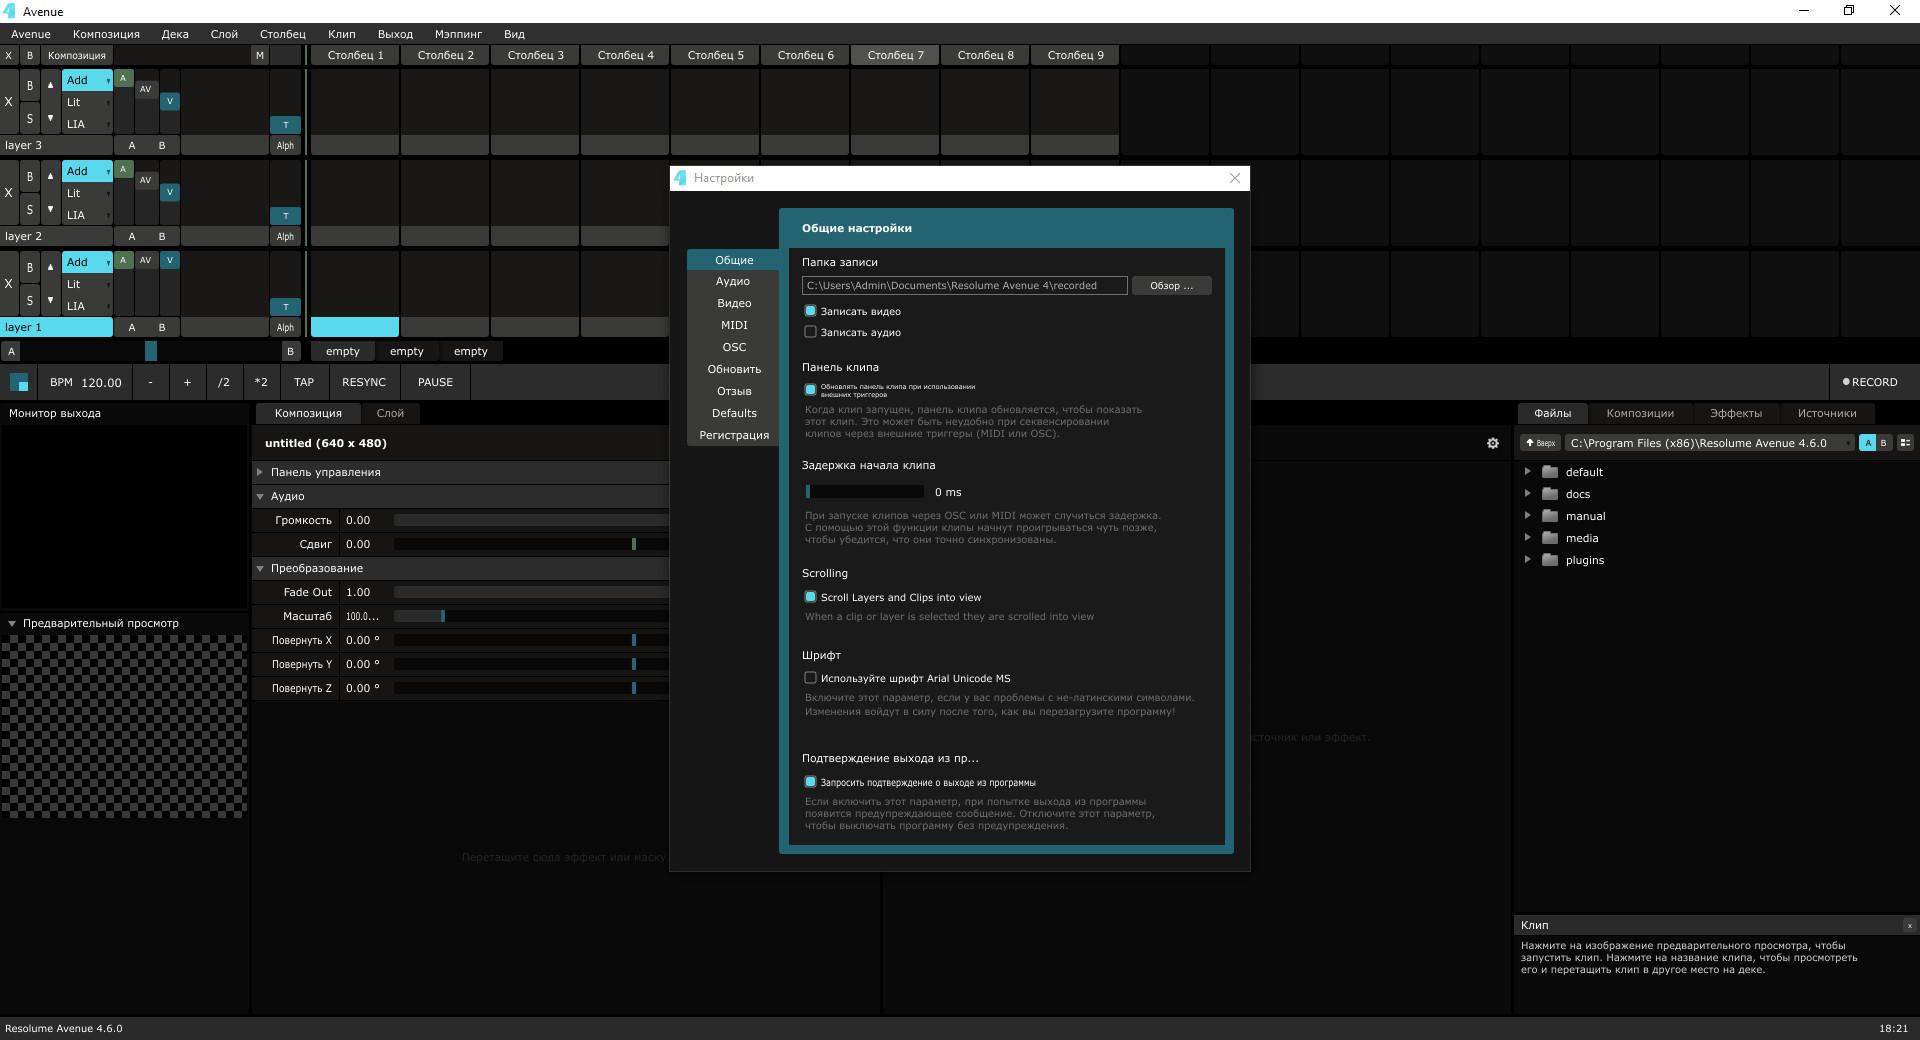Image resolution: width=1920 pixels, height=1040 pixels.
Task: Click the Вверх up-arrow button in file browser
Action: coord(1540,443)
